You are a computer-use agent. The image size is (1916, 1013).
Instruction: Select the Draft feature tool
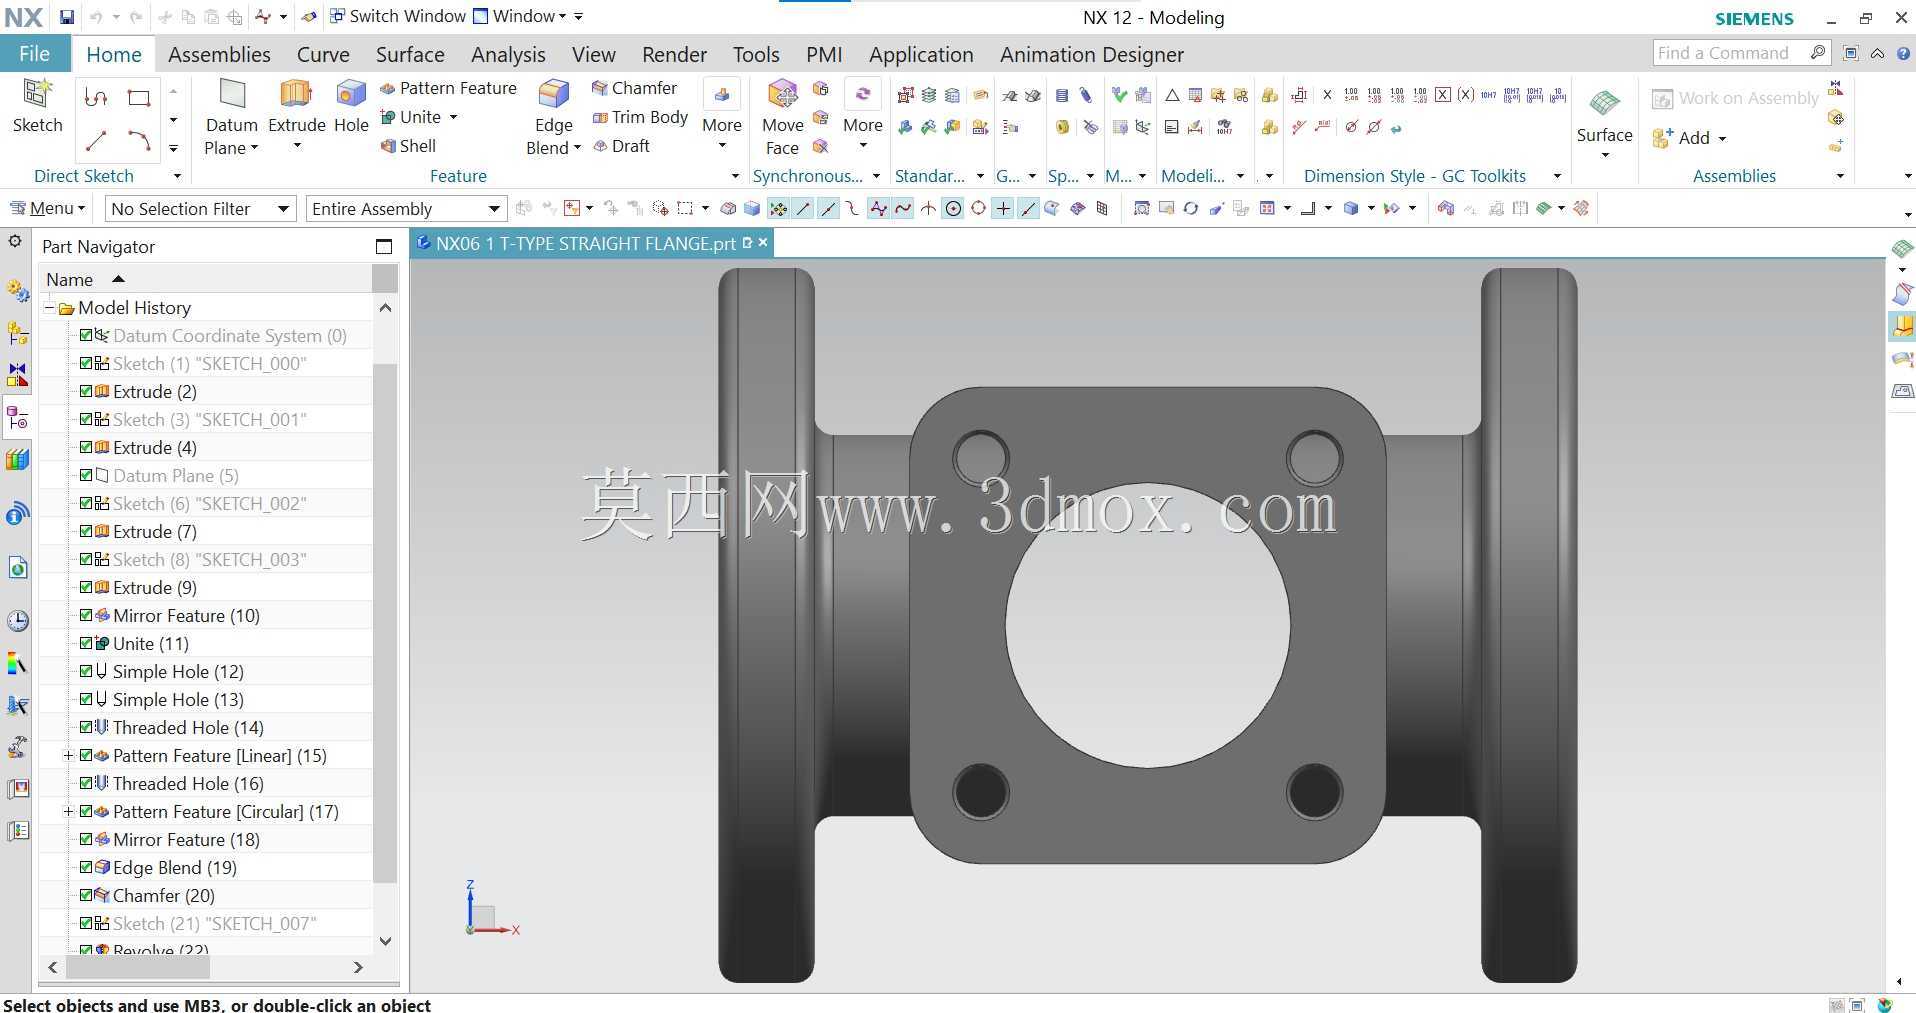tap(621, 146)
